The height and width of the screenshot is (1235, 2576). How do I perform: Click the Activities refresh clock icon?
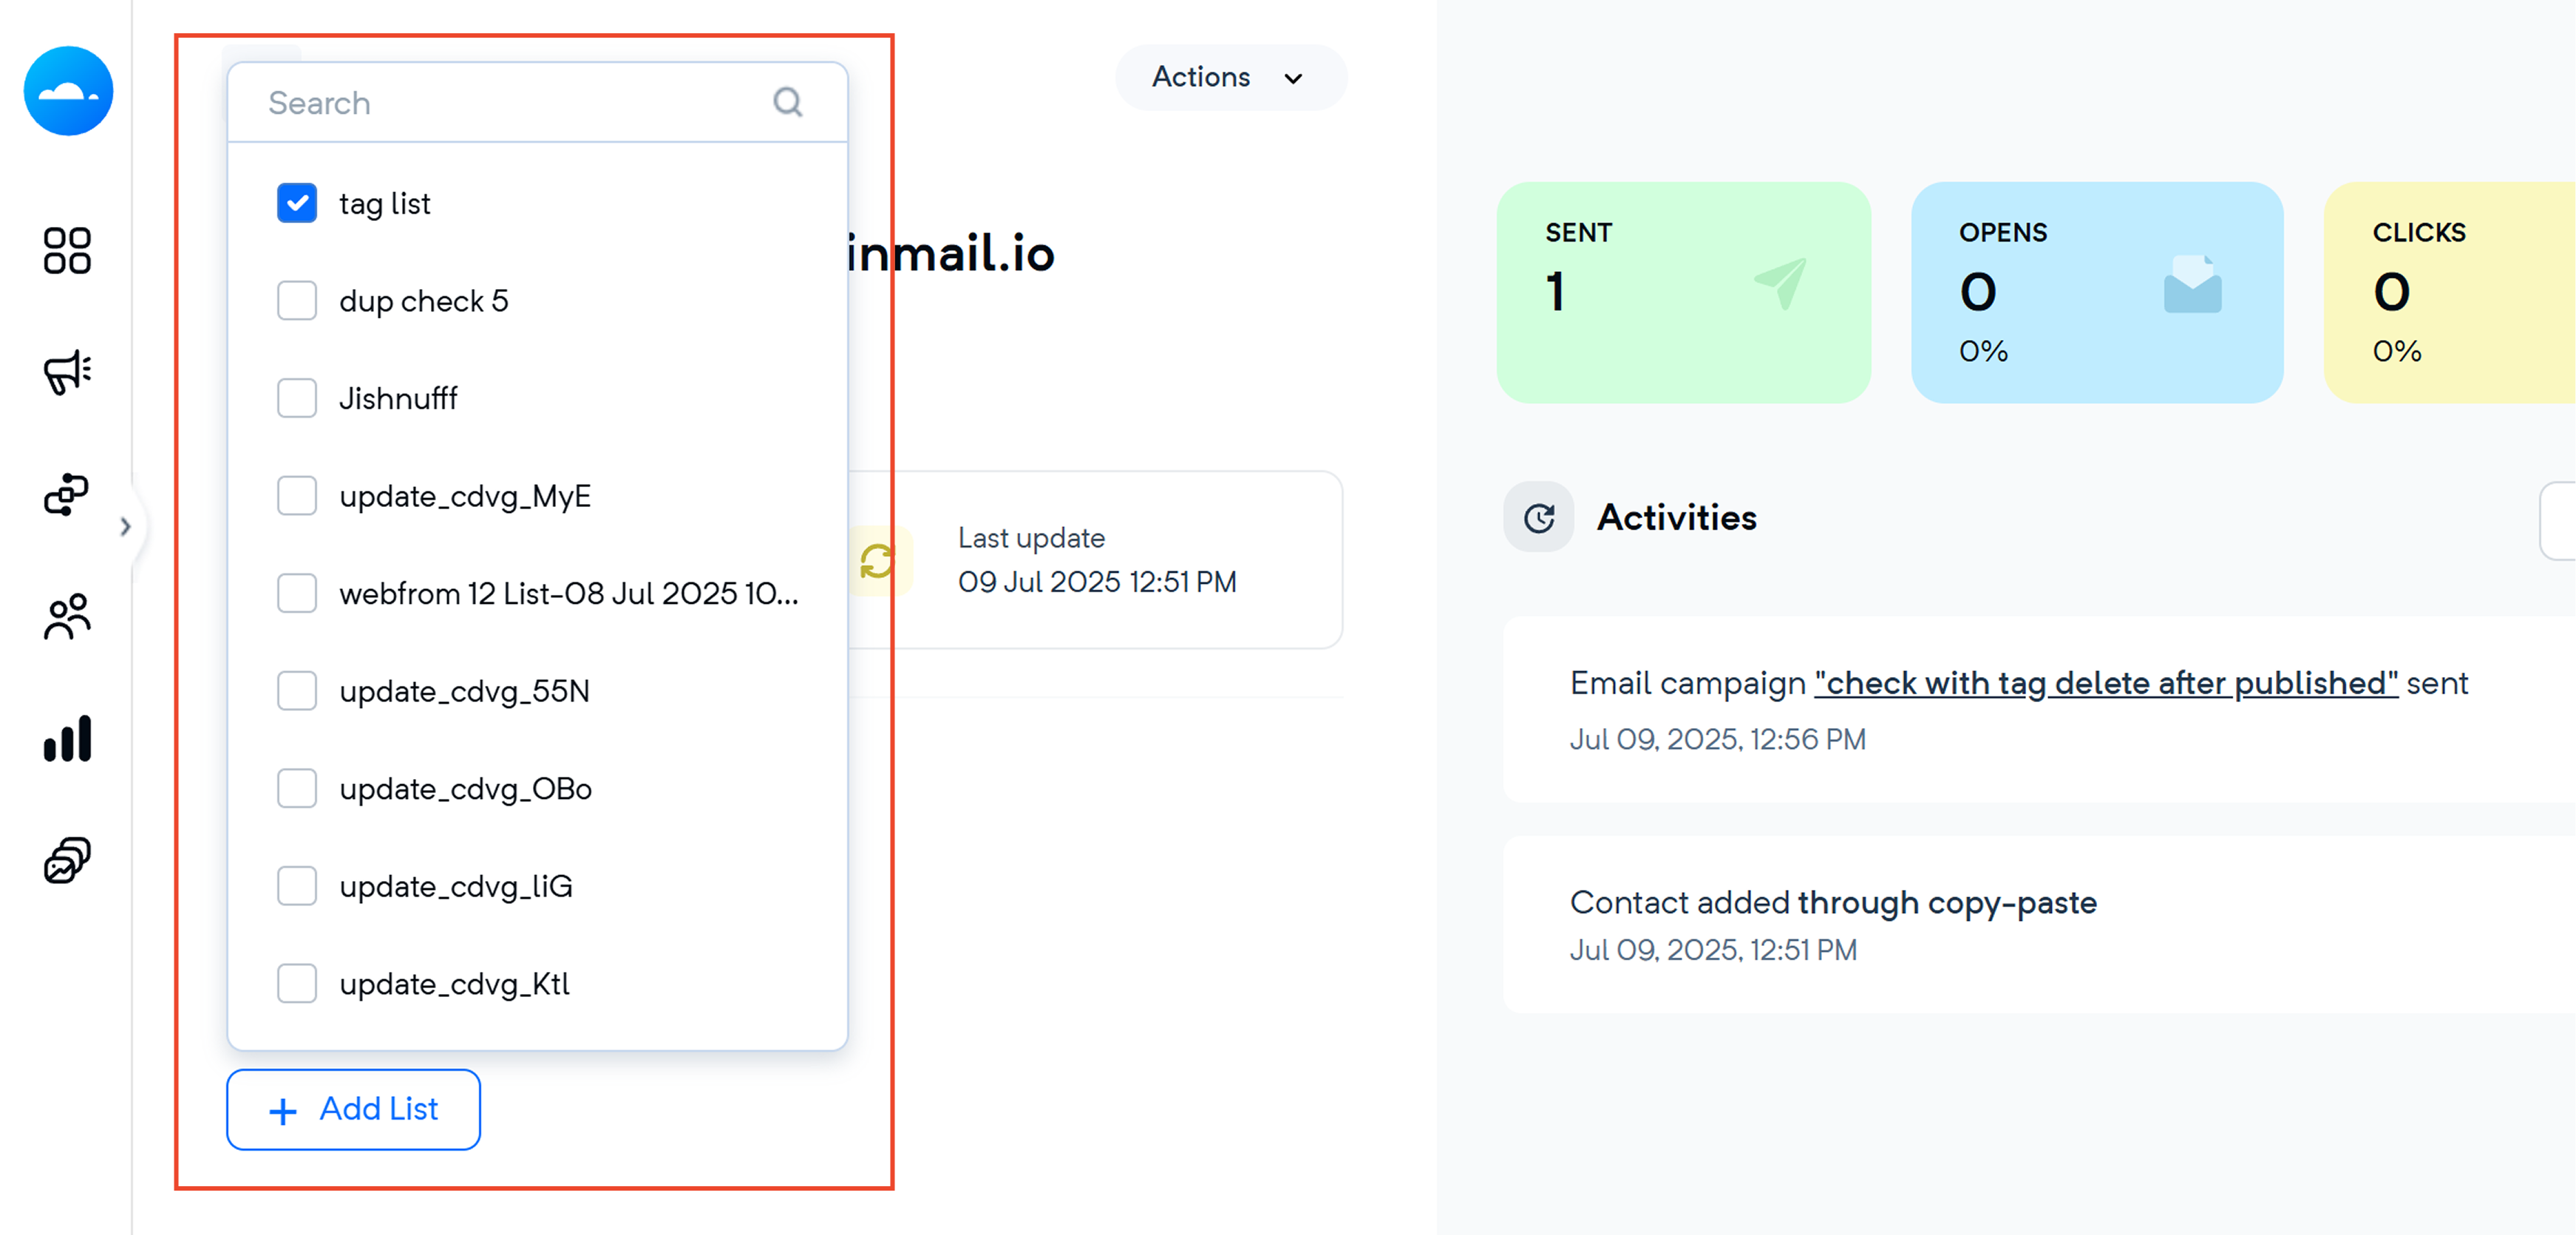tap(1539, 518)
